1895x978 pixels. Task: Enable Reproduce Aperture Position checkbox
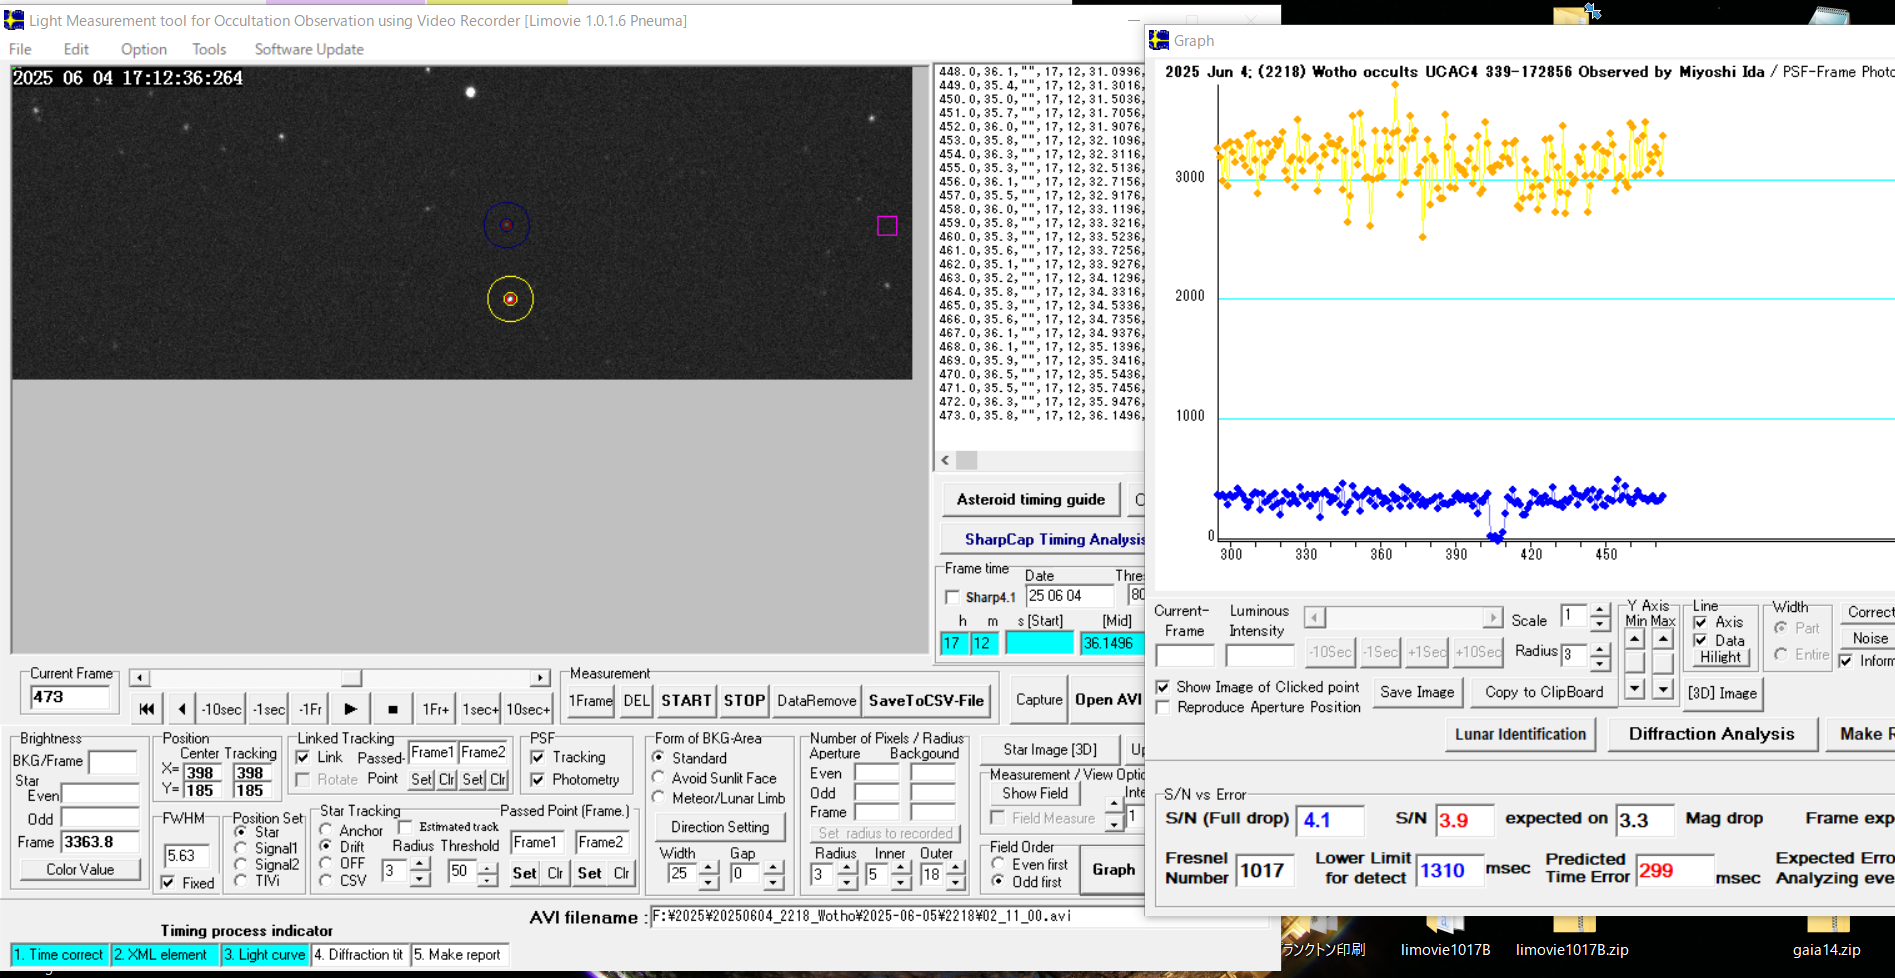[x=1163, y=708]
